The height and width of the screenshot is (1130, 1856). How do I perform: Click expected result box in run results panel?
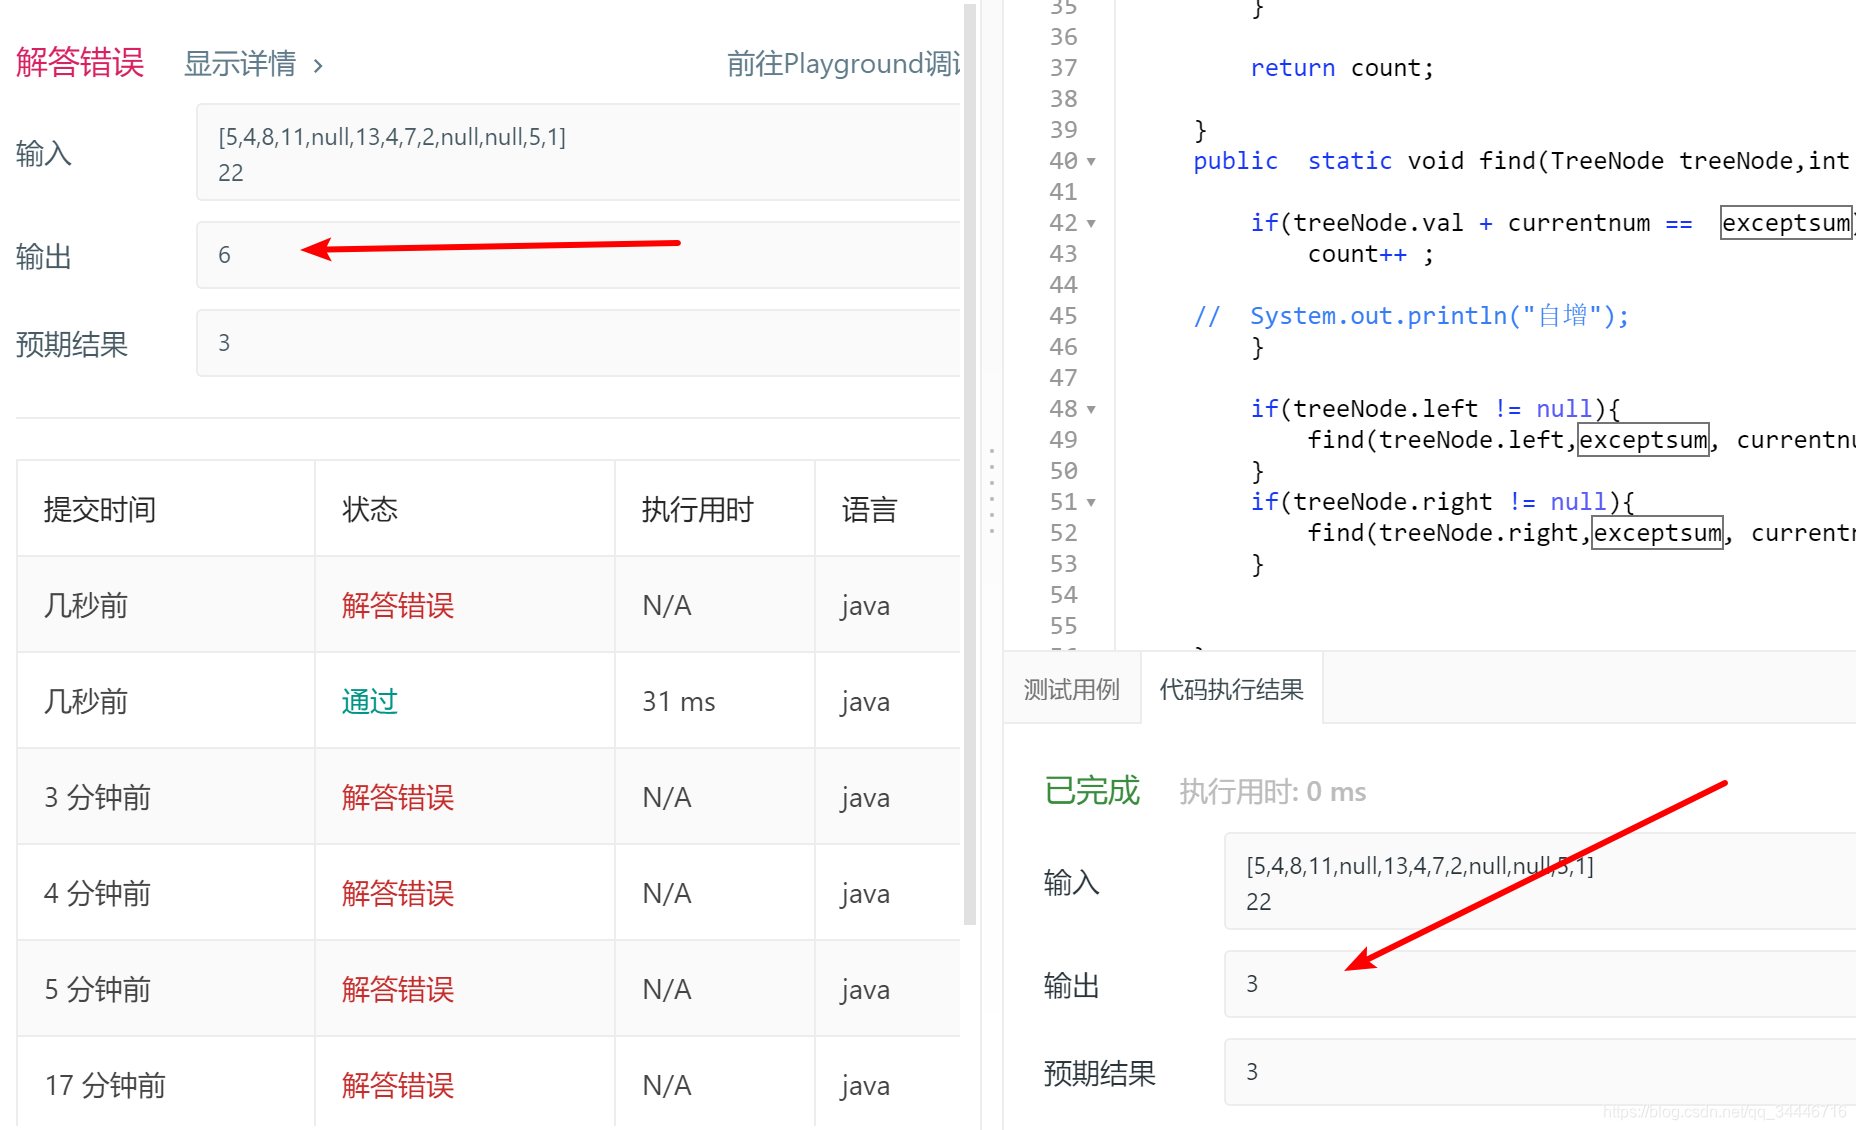(1540, 1072)
